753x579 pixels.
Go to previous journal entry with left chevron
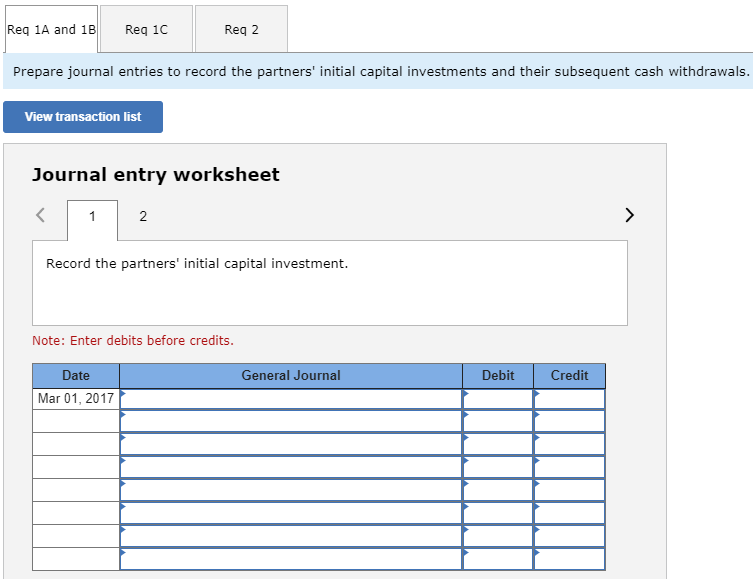pos(41,215)
